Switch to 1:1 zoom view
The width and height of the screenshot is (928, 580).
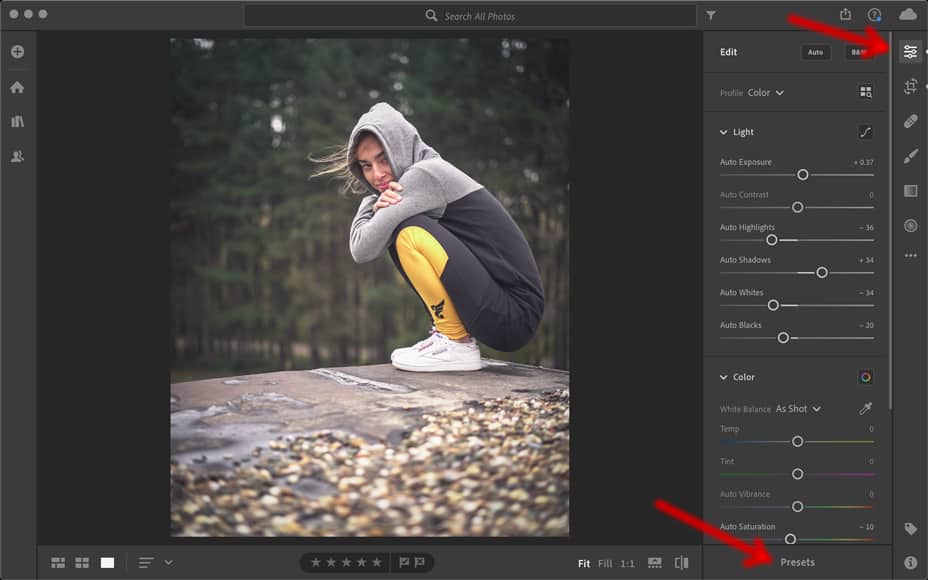click(627, 564)
